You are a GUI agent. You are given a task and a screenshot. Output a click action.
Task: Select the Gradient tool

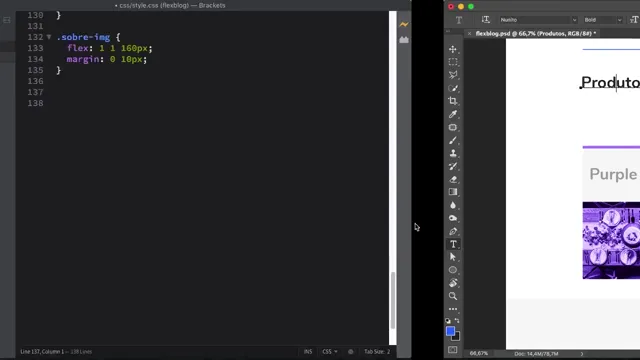[x=453, y=192]
